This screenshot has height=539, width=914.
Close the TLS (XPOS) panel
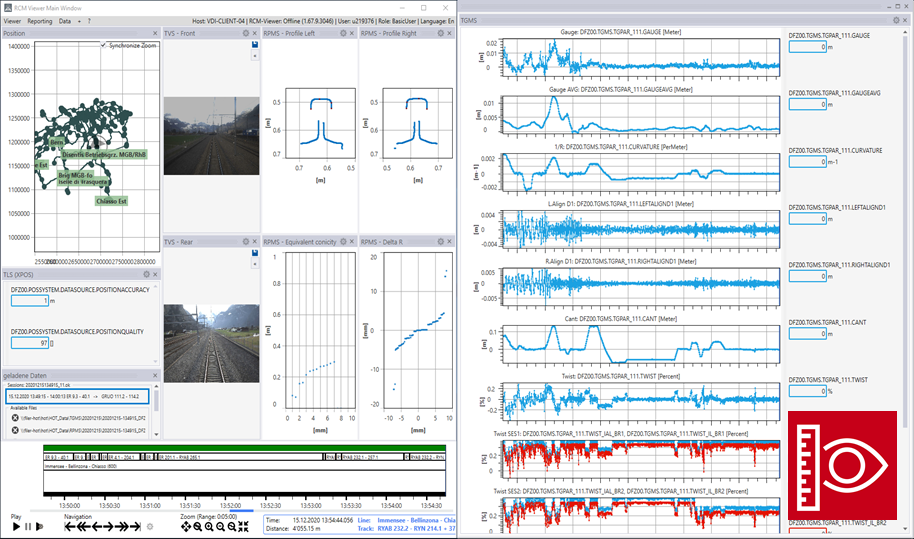tap(155, 274)
